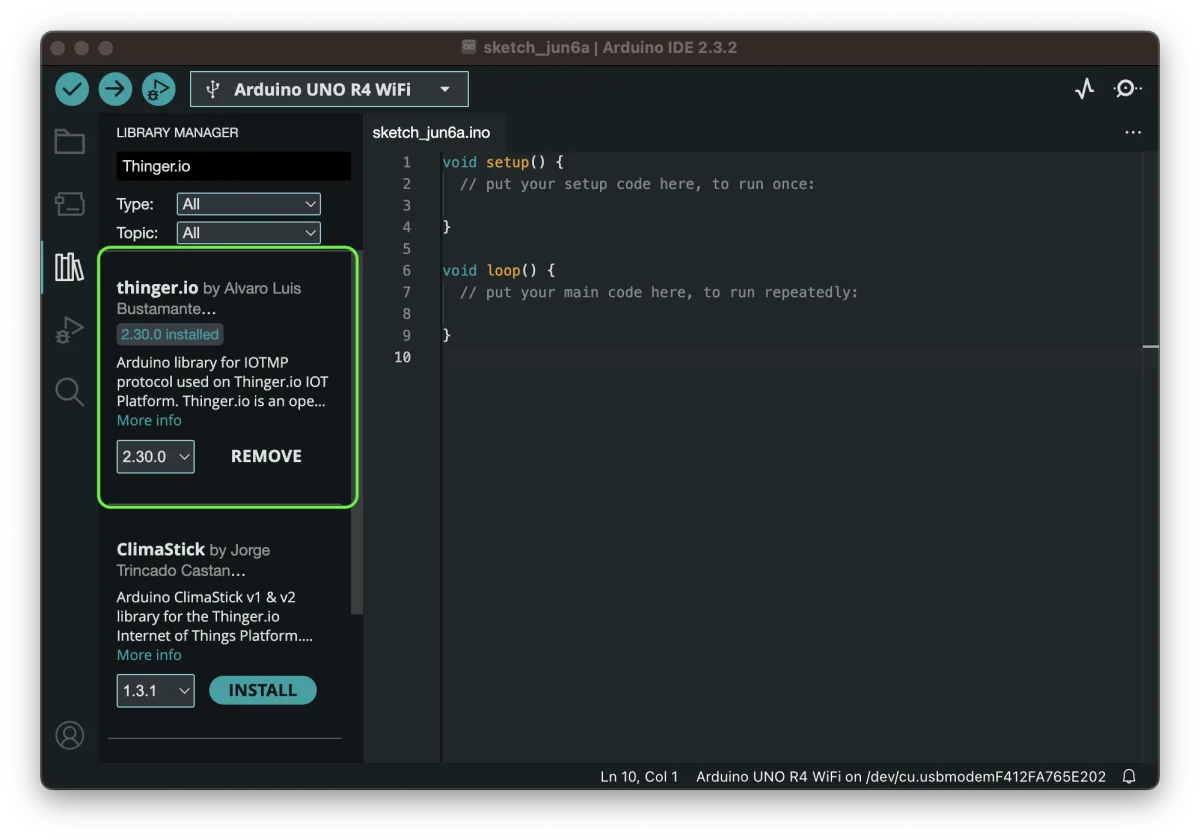This screenshot has height=840, width=1200.
Task: Click the setup code comment line
Action: click(637, 183)
